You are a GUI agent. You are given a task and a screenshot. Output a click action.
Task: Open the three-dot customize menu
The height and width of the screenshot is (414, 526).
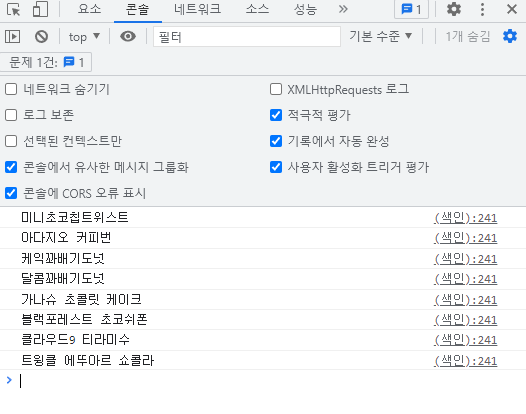(x=482, y=9)
